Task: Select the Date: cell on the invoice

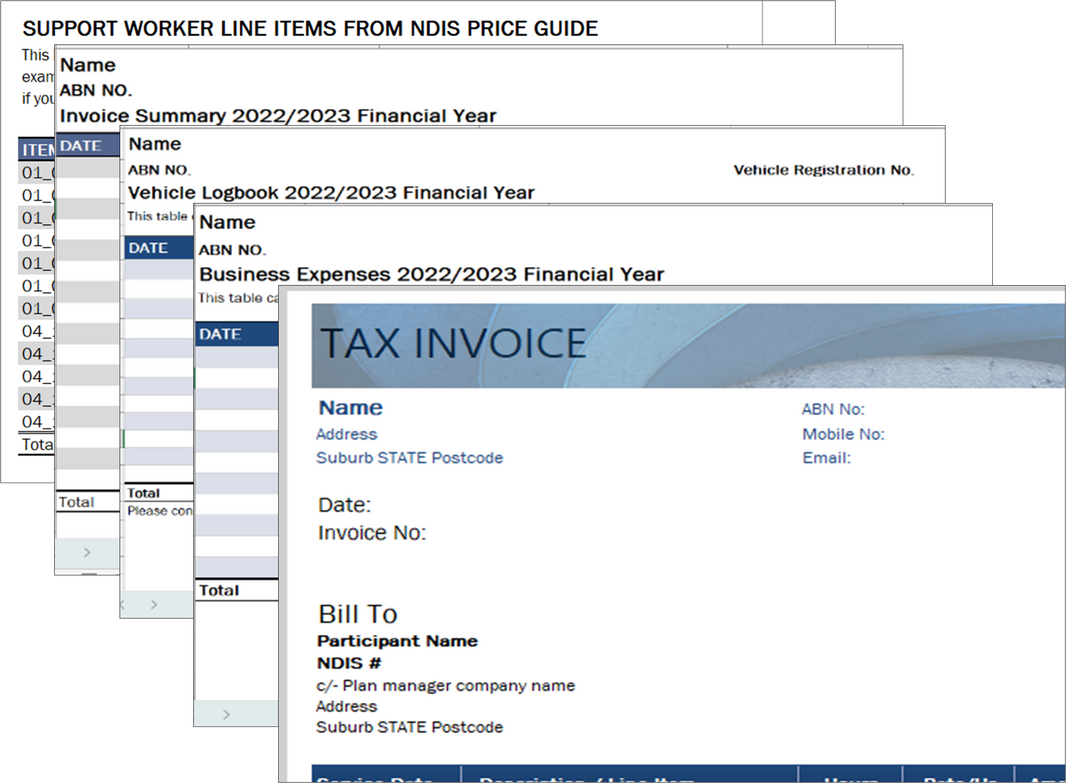Action: click(x=345, y=505)
